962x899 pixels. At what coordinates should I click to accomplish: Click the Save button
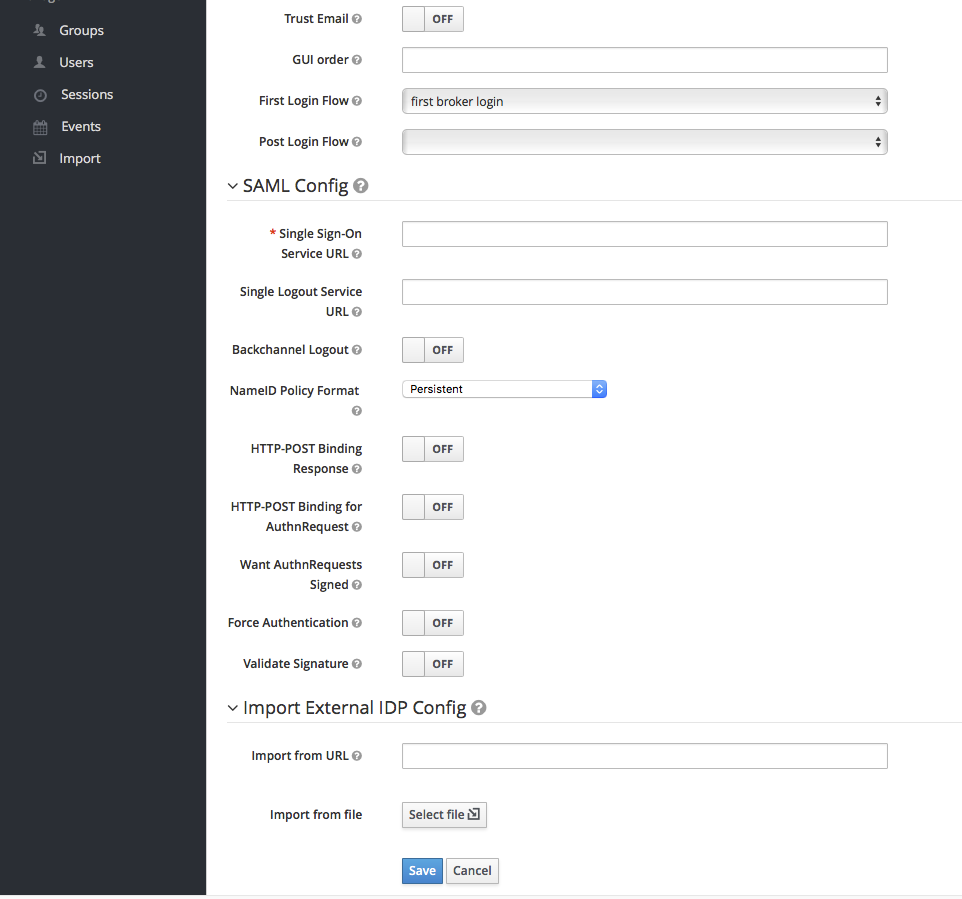(422, 871)
